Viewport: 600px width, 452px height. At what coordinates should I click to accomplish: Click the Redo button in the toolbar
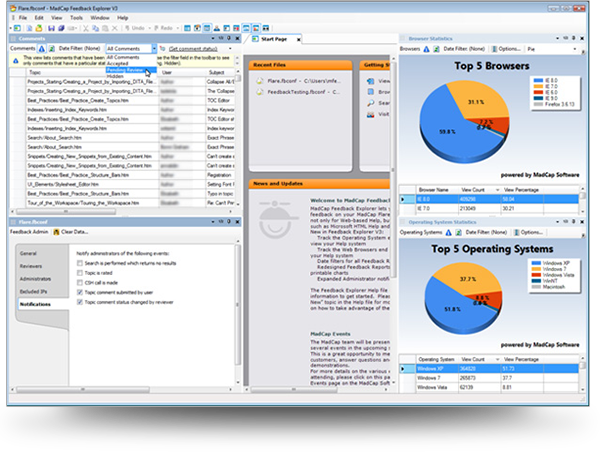coord(163,28)
